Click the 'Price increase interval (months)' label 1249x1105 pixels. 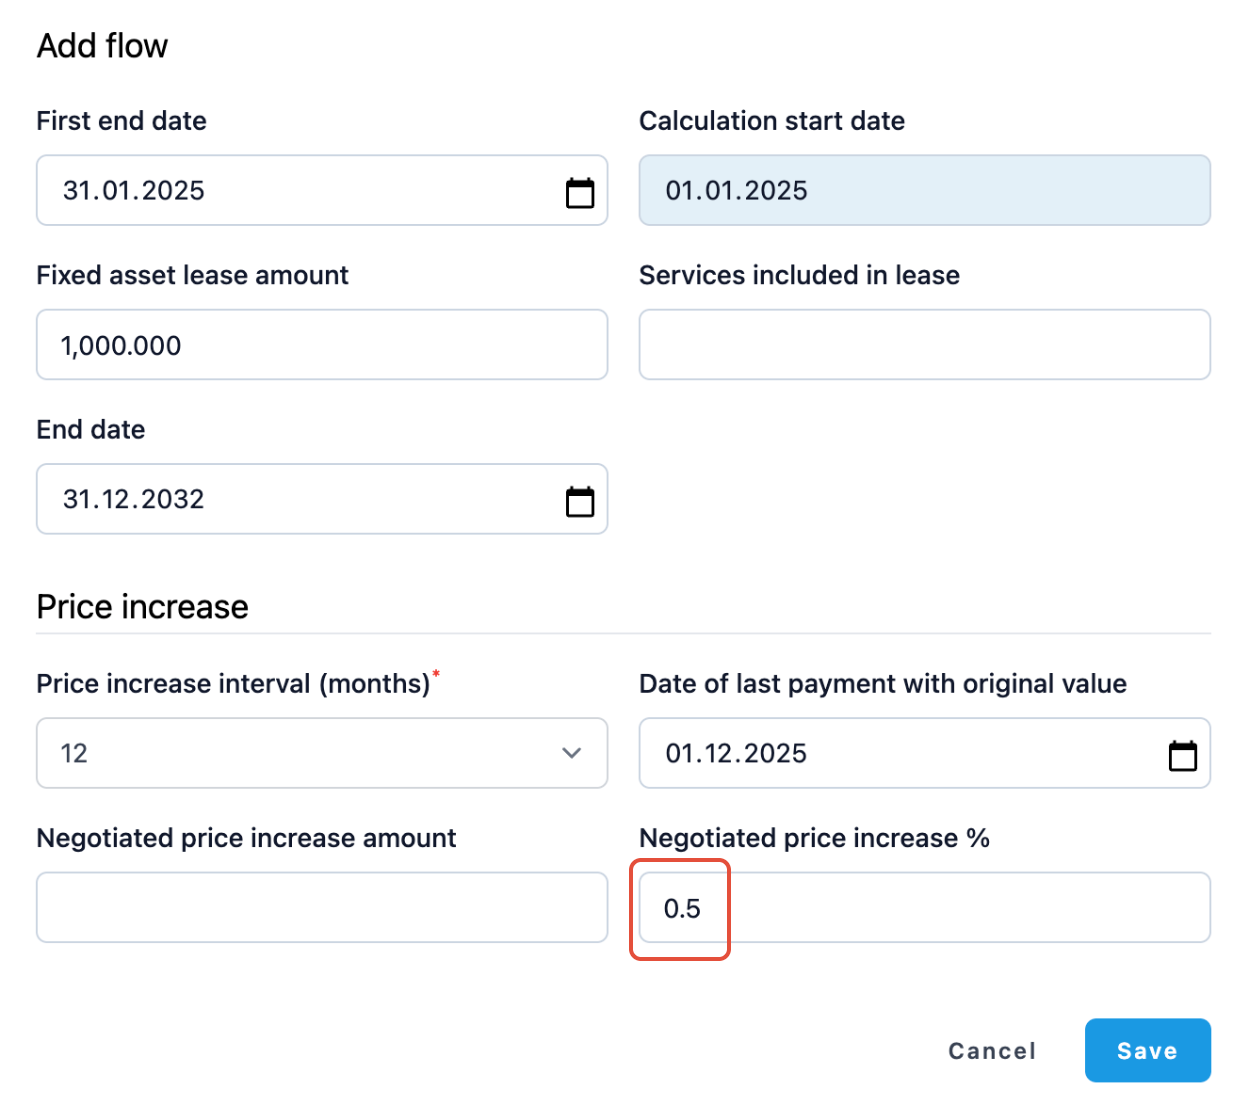(233, 684)
